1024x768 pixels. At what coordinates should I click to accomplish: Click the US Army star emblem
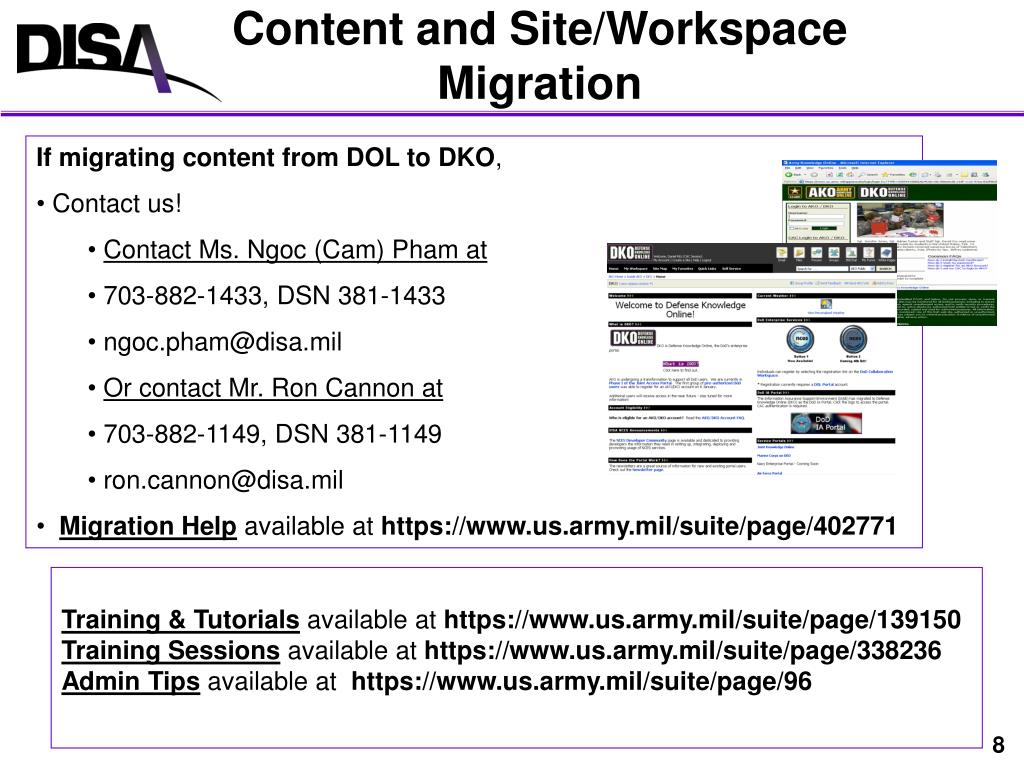794,192
